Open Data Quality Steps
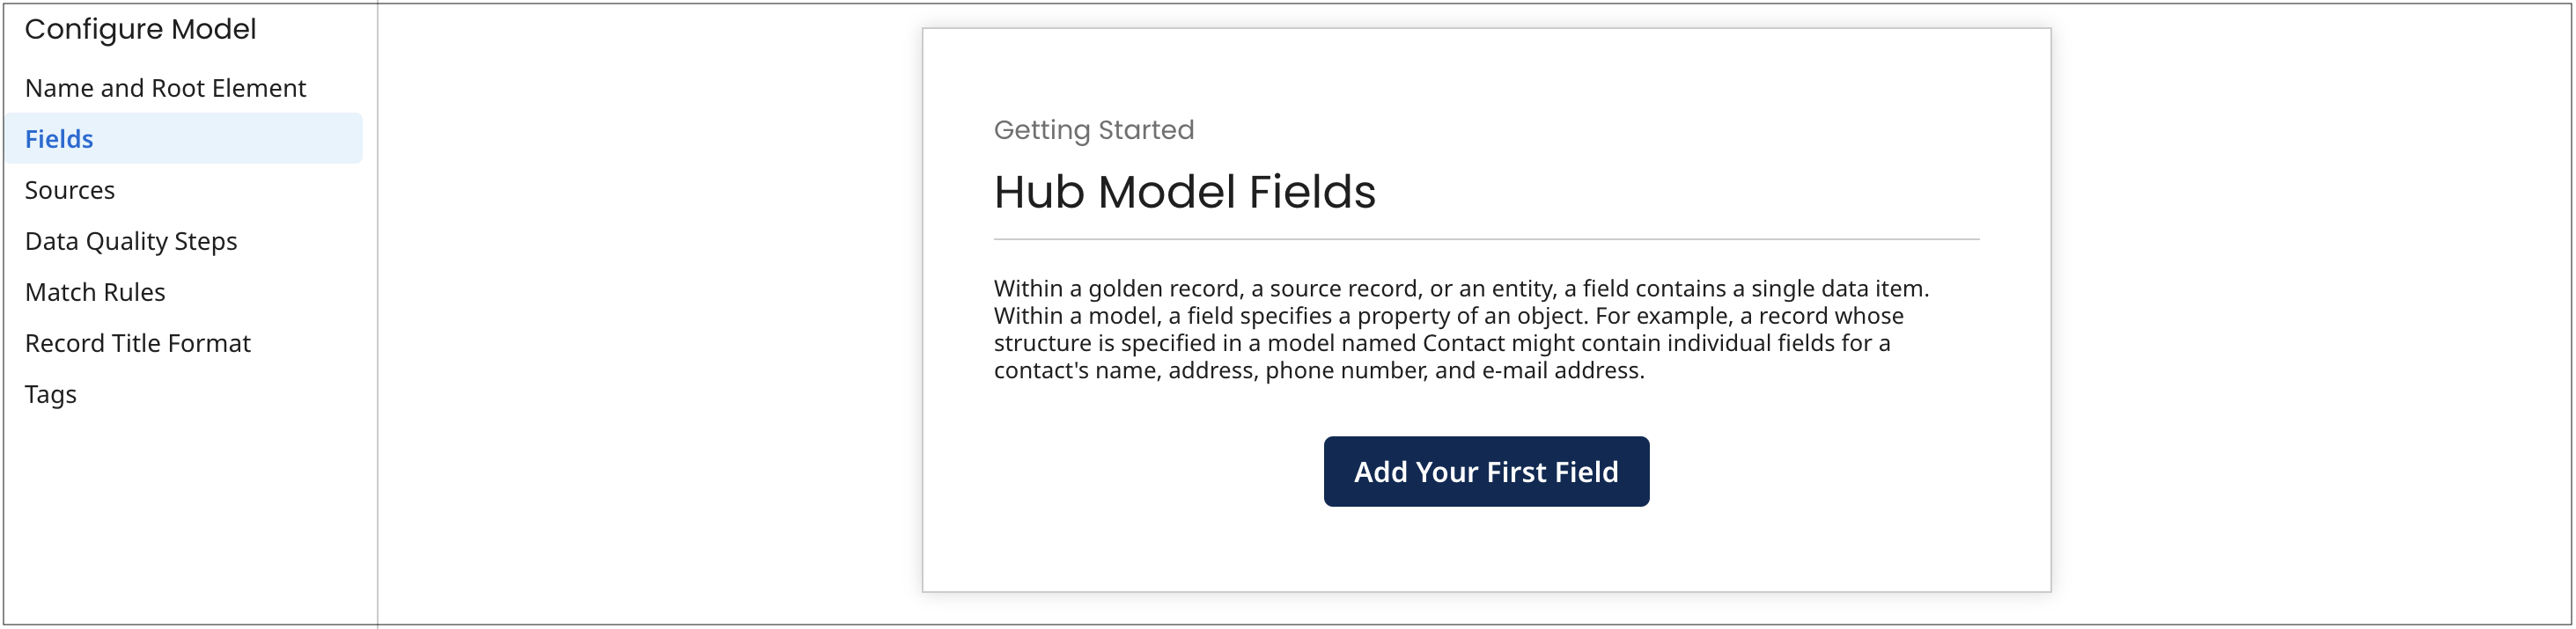Viewport: 2576px width, 629px height. click(131, 241)
